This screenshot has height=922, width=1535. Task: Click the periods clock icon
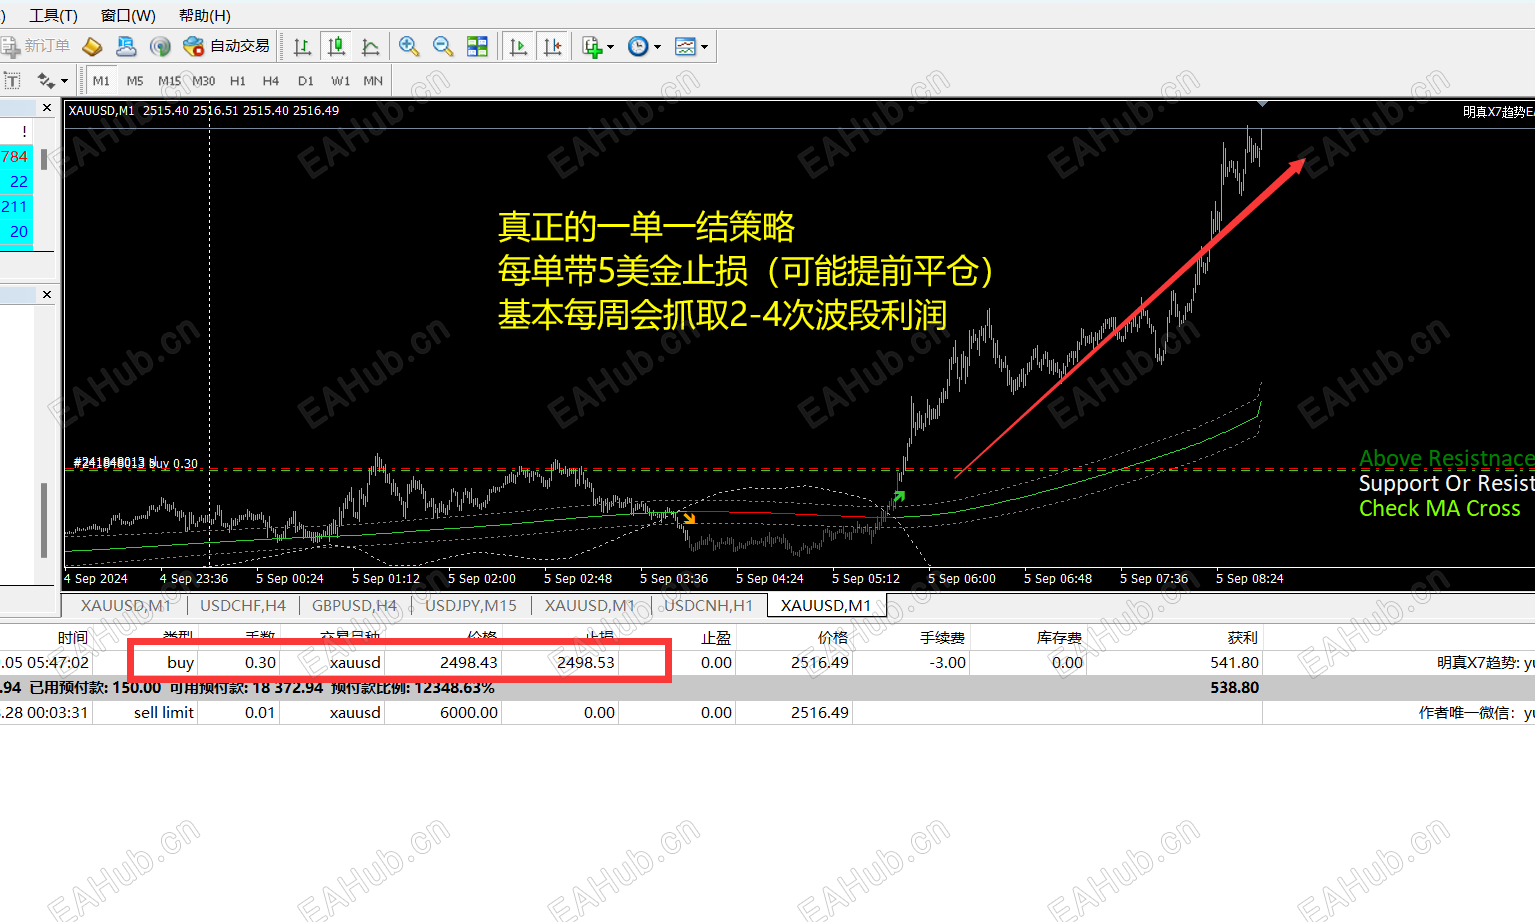point(638,46)
